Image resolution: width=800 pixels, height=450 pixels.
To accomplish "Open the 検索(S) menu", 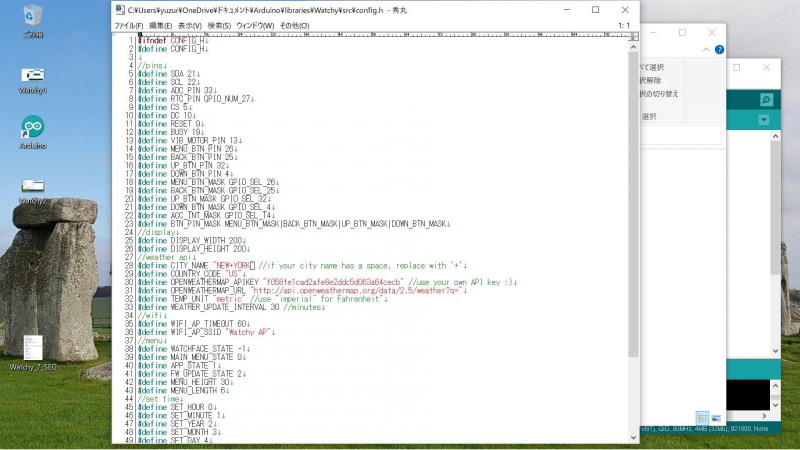I will pos(219,26).
